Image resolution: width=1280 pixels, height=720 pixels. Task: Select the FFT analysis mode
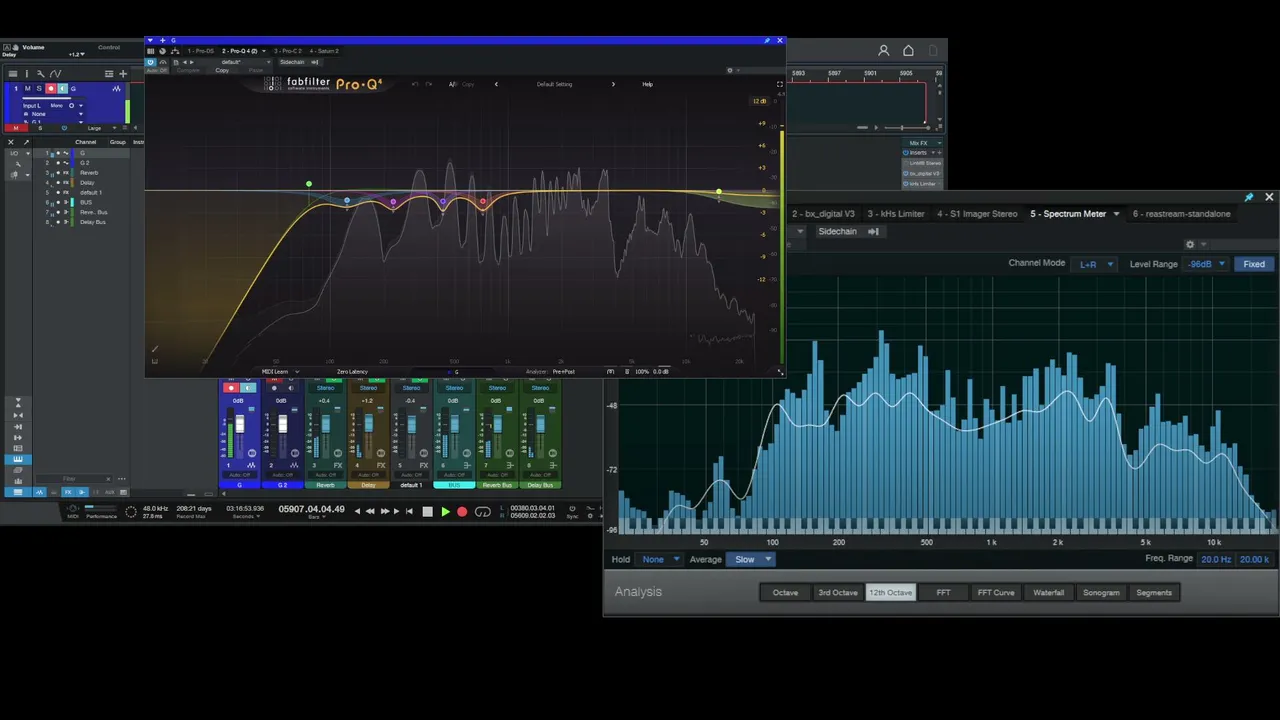point(943,592)
